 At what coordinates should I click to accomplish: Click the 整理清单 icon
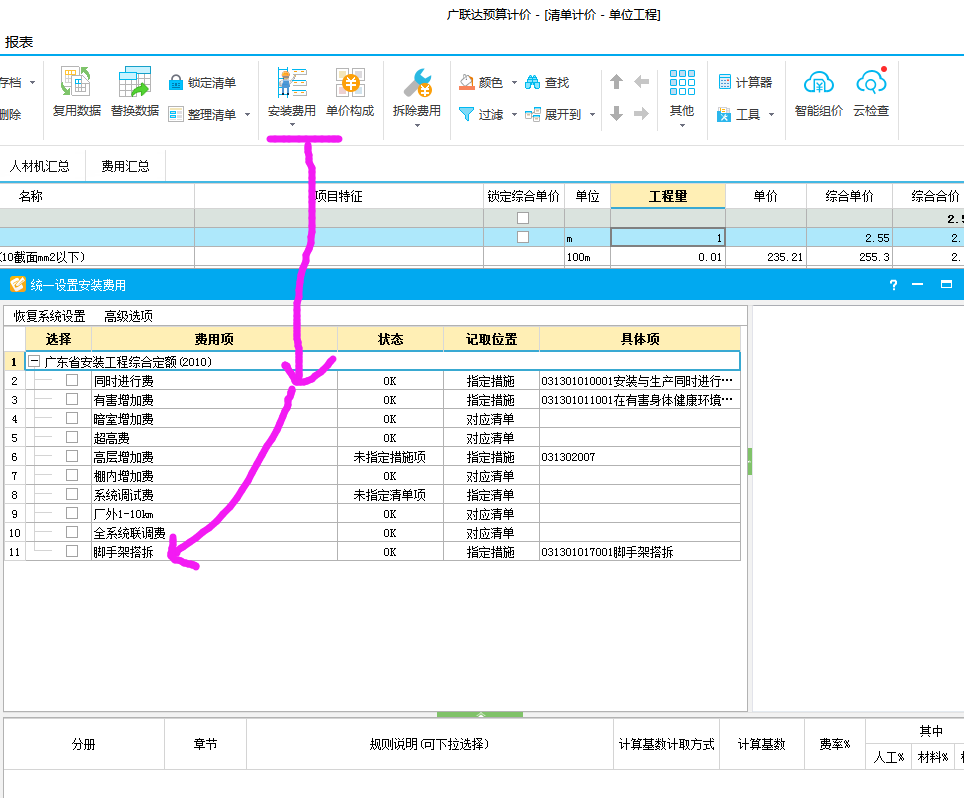coord(176,114)
